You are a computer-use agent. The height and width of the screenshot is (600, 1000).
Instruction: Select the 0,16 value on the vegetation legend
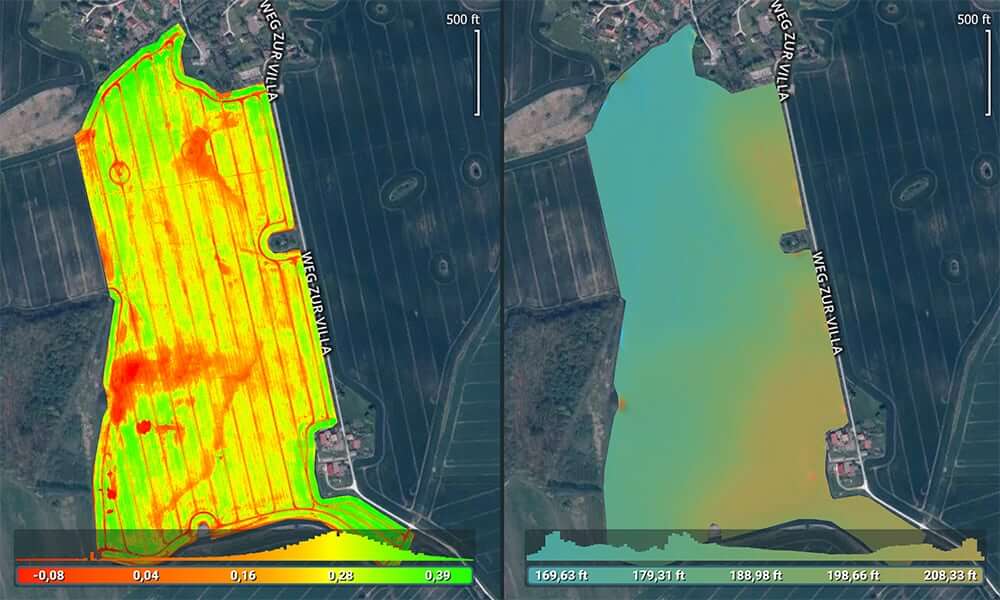tap(245, 576)
